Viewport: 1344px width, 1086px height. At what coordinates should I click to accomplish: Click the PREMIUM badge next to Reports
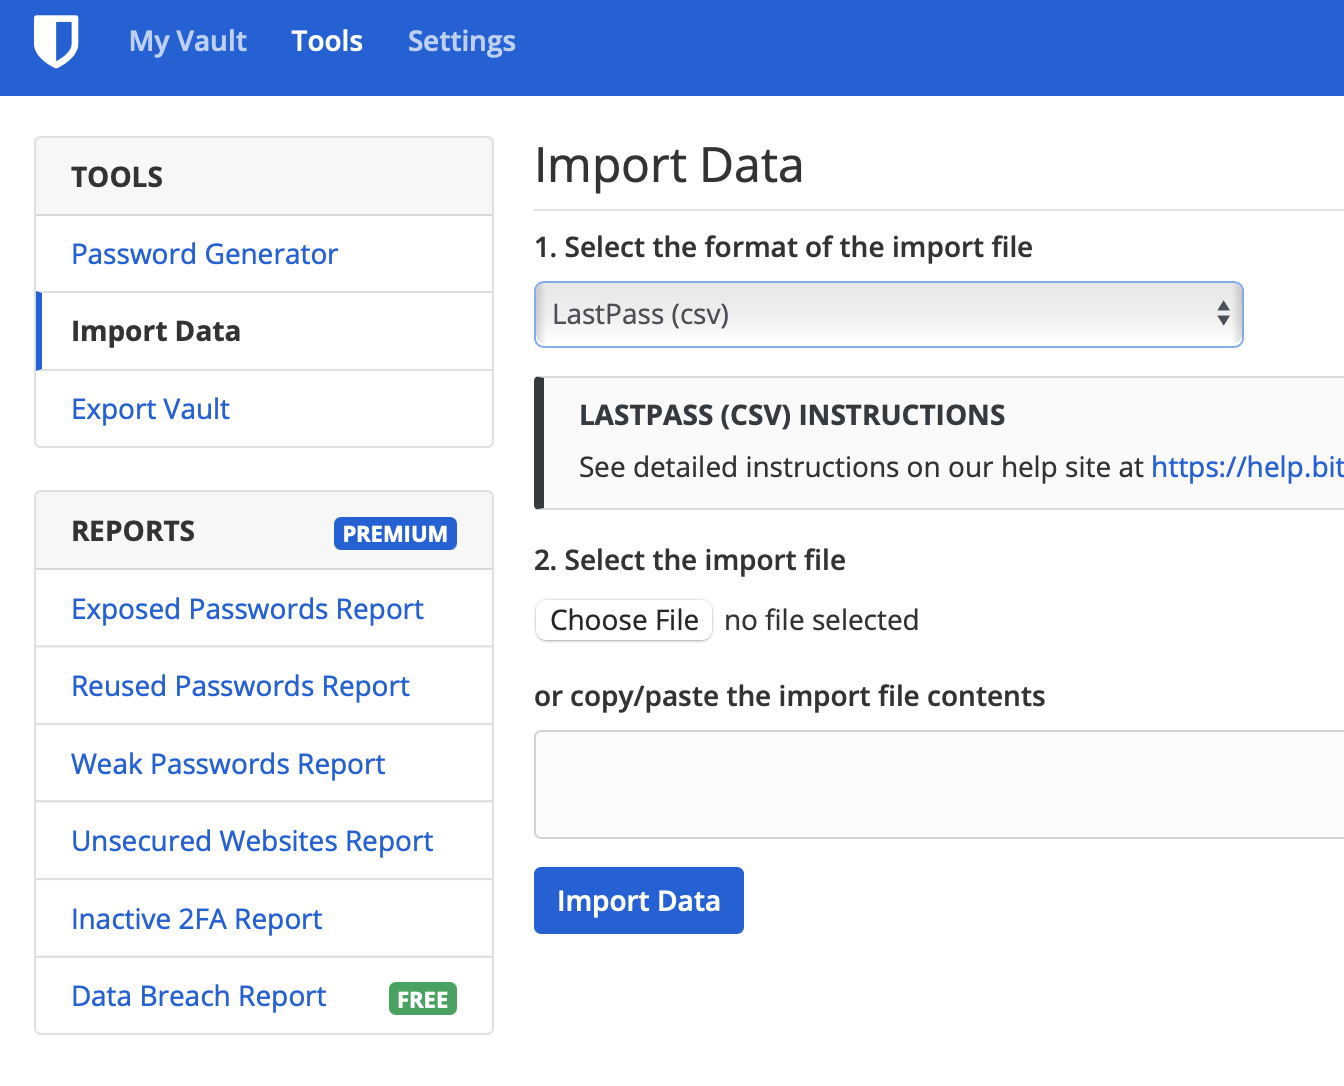395,533
